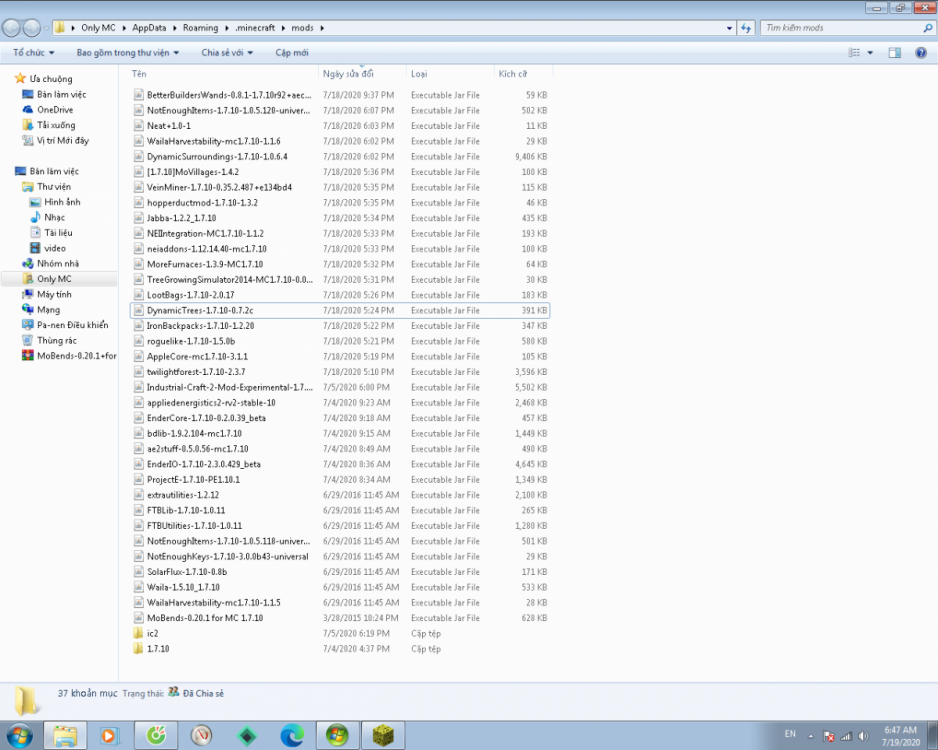The width and height of the screenshot is (938, 750).
Task: Select Hình ảnh library
Action: [62, 202]
